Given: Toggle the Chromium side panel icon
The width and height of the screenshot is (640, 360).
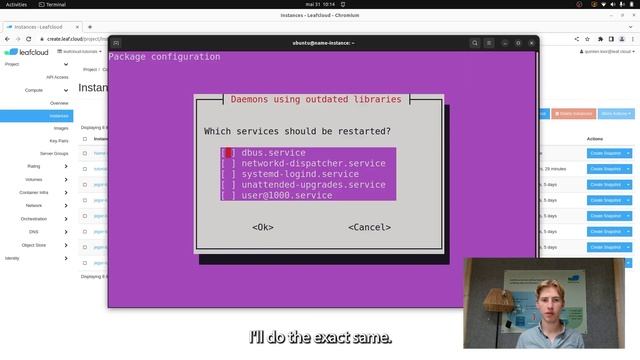Looking at the screenshot, I should pos(611,39).
